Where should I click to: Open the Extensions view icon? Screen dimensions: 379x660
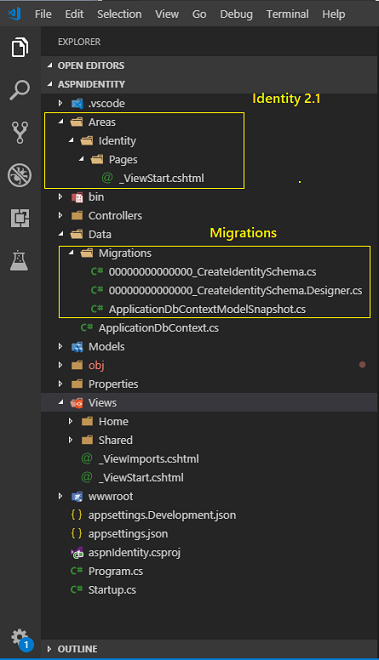pos(20,218)
